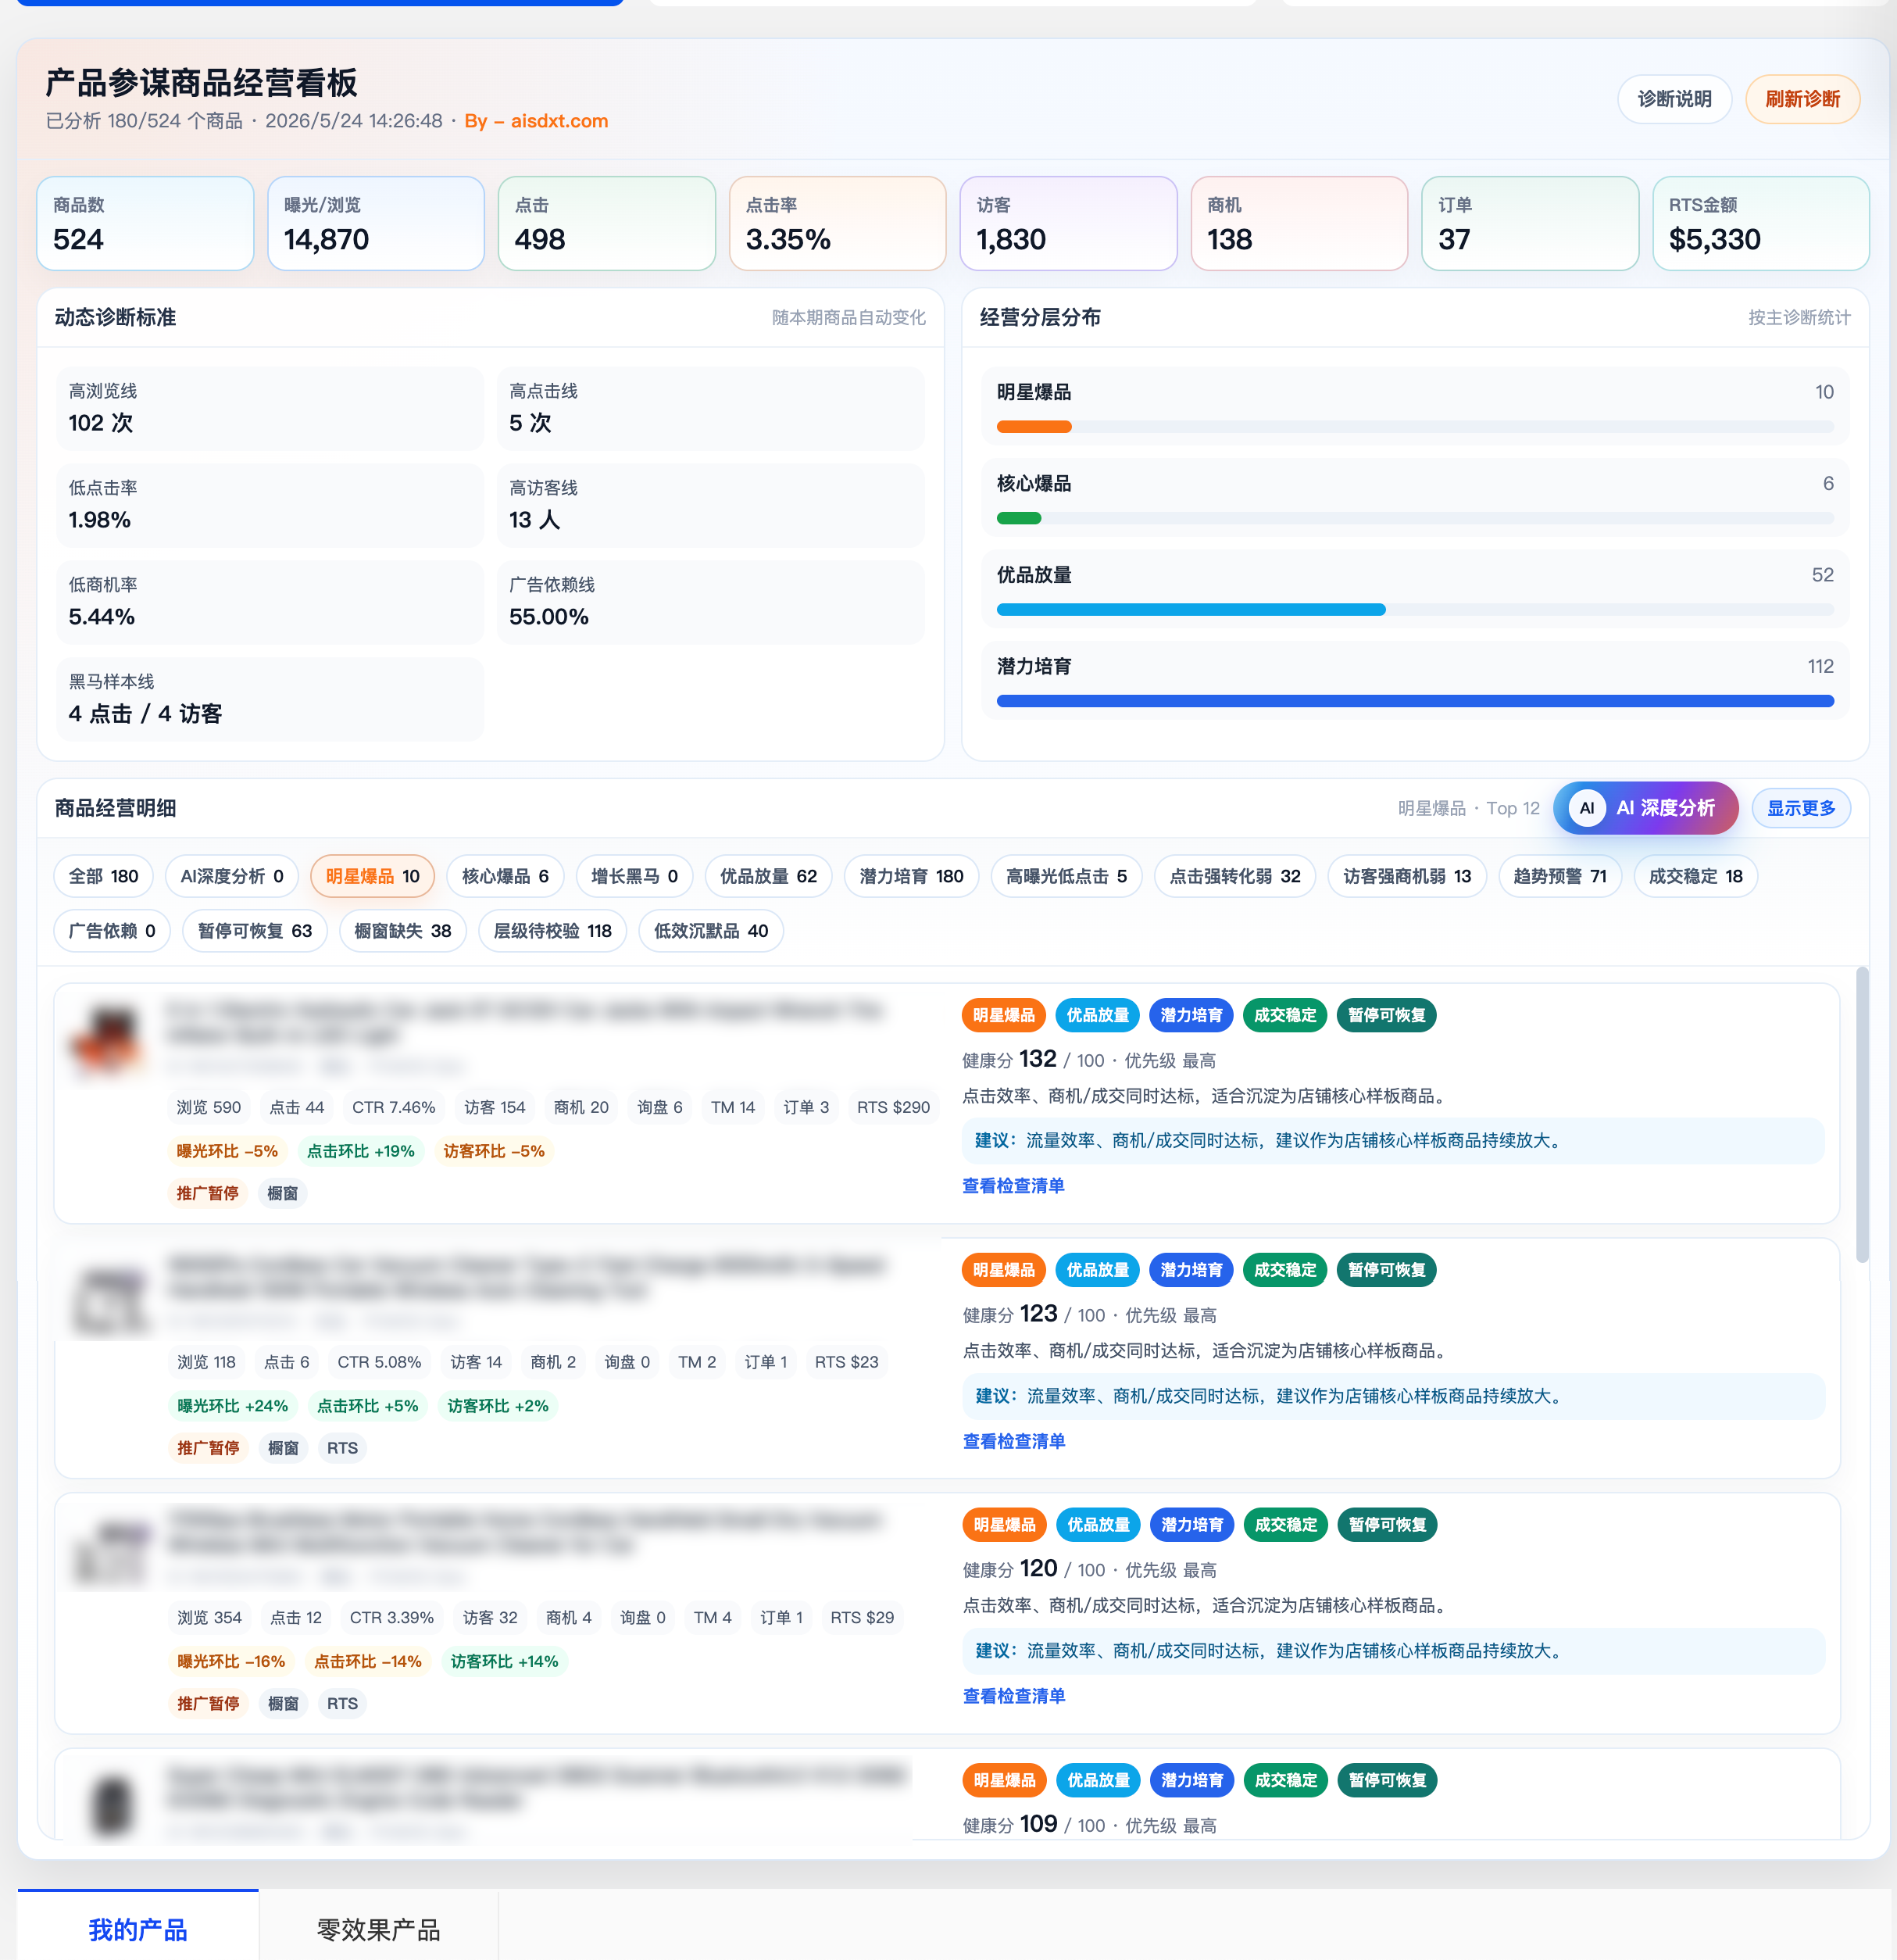
Task: Click the 商机 138 summary card
Action: [x=1300, y=223]
